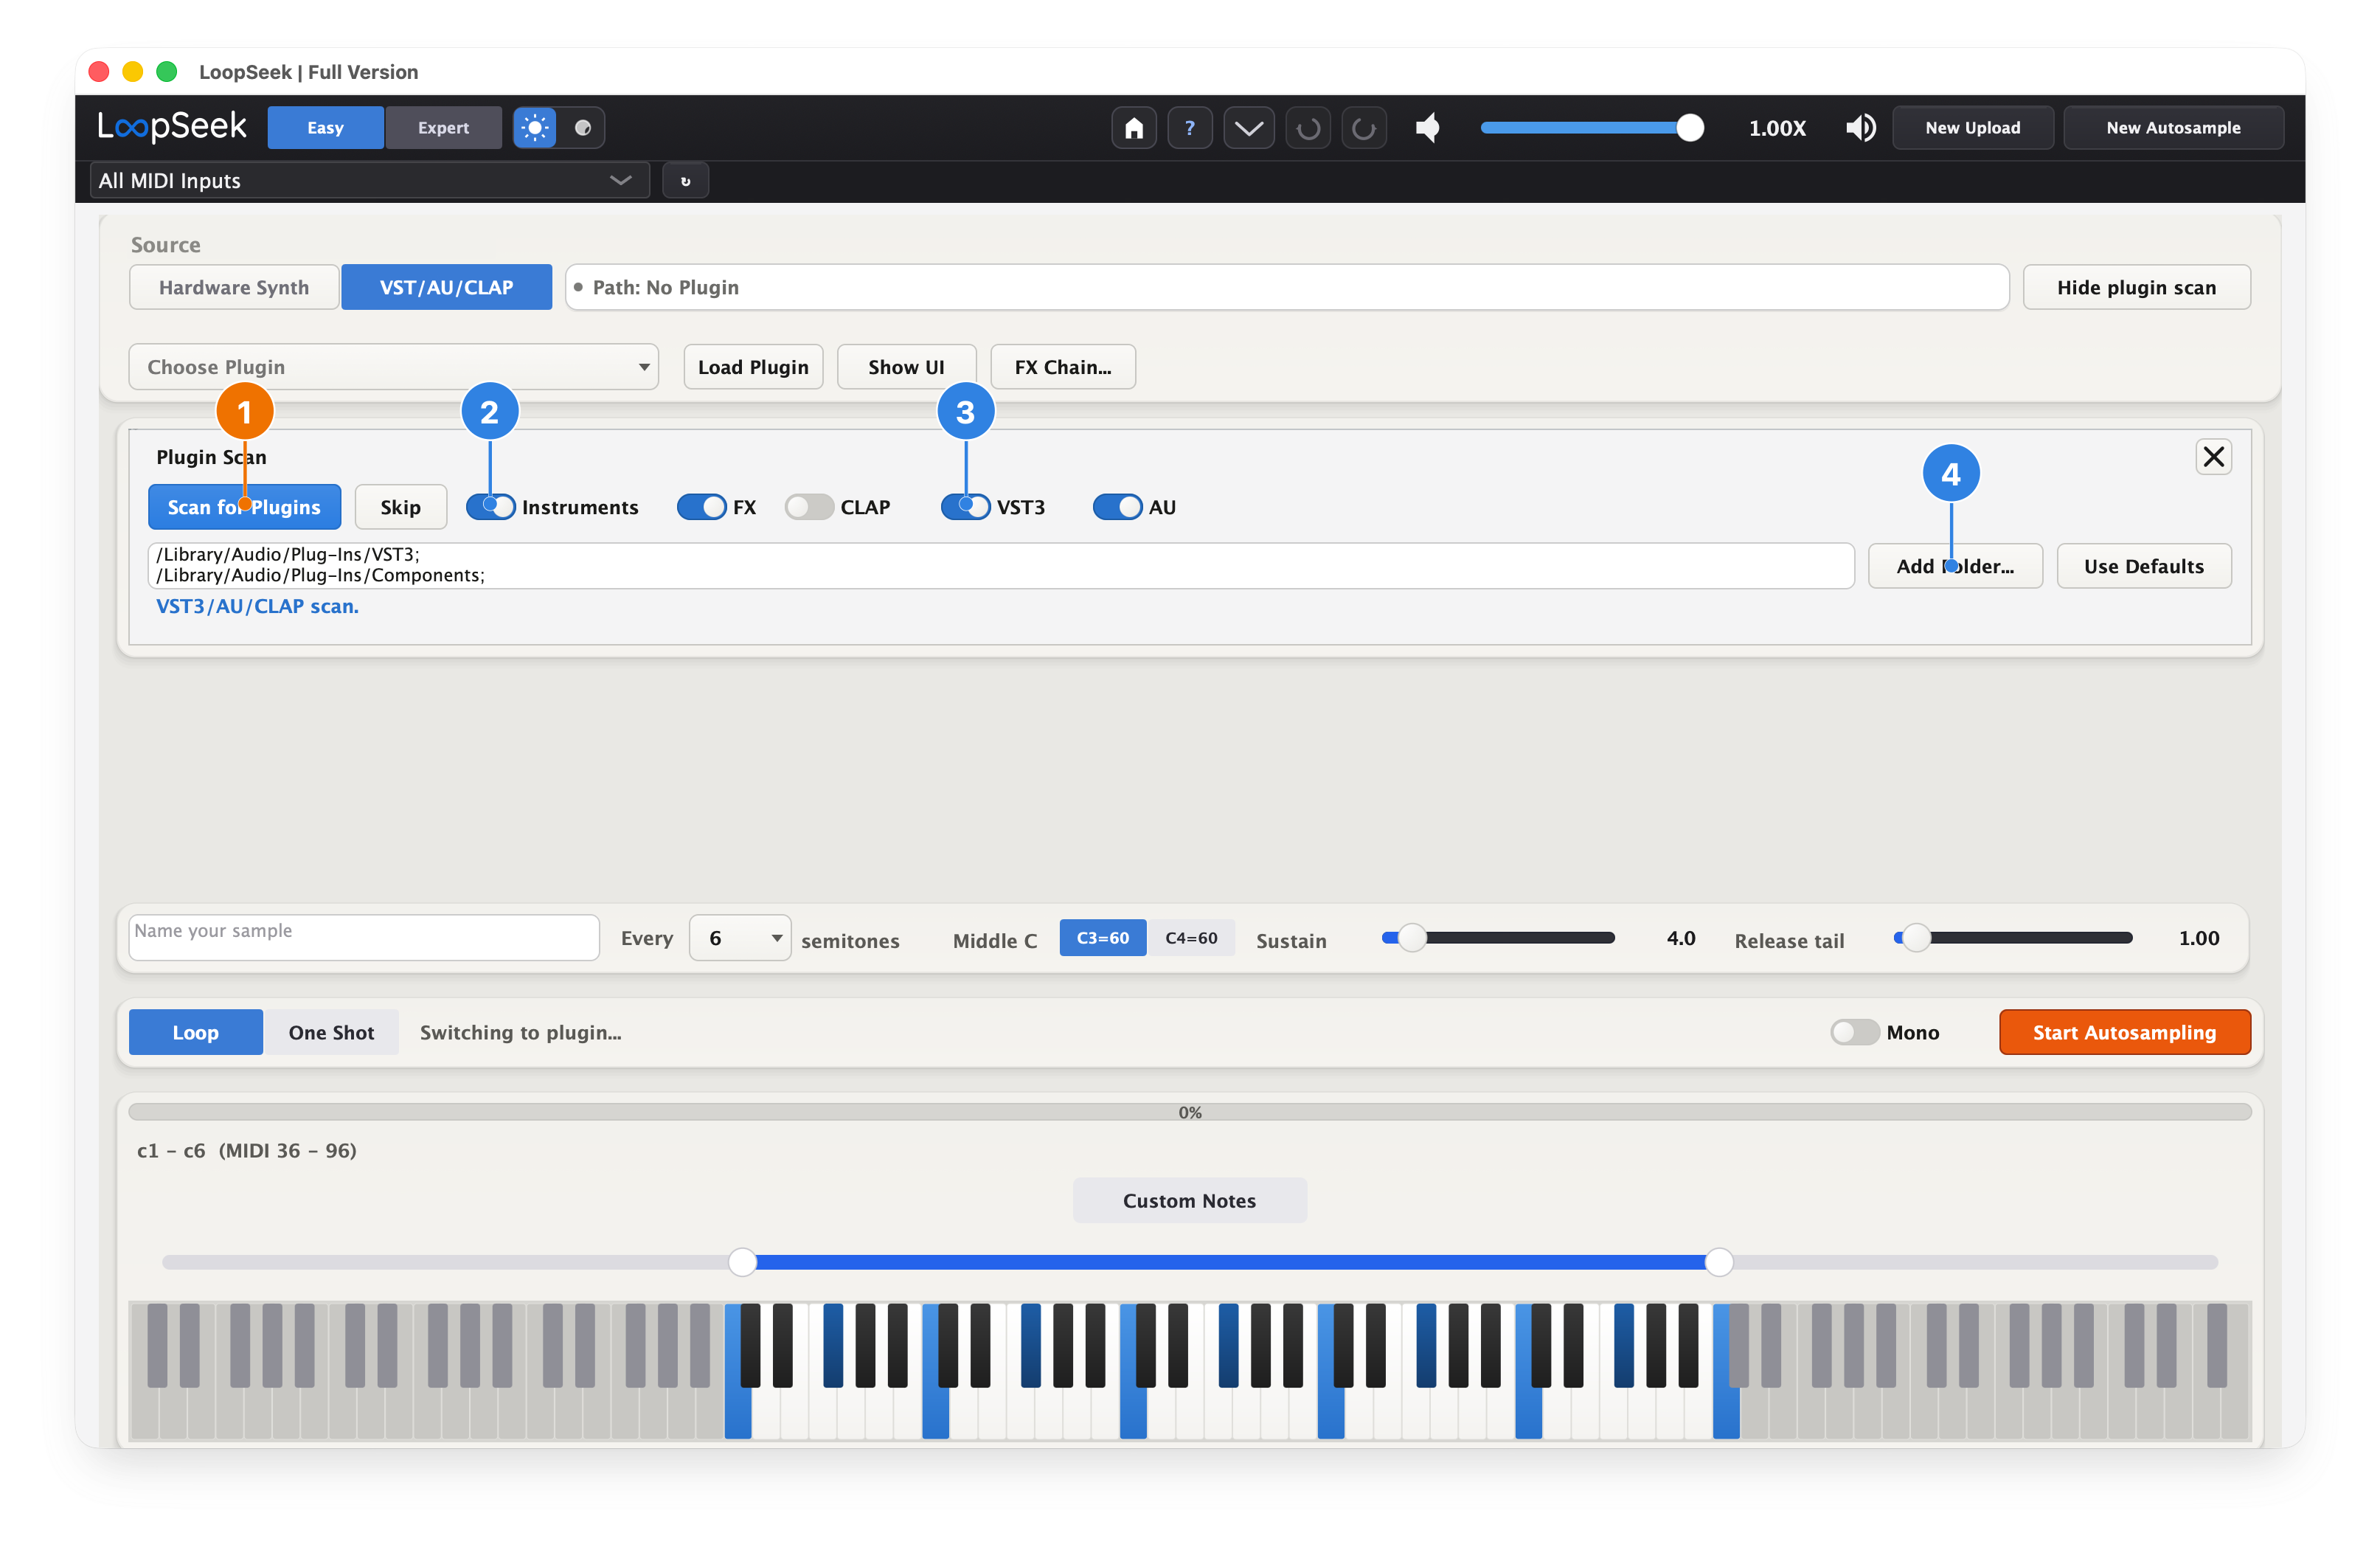Viewport: 2380px width, 1550px height.
Task: Toggle the AU format switch
Action: point(1118,507)
